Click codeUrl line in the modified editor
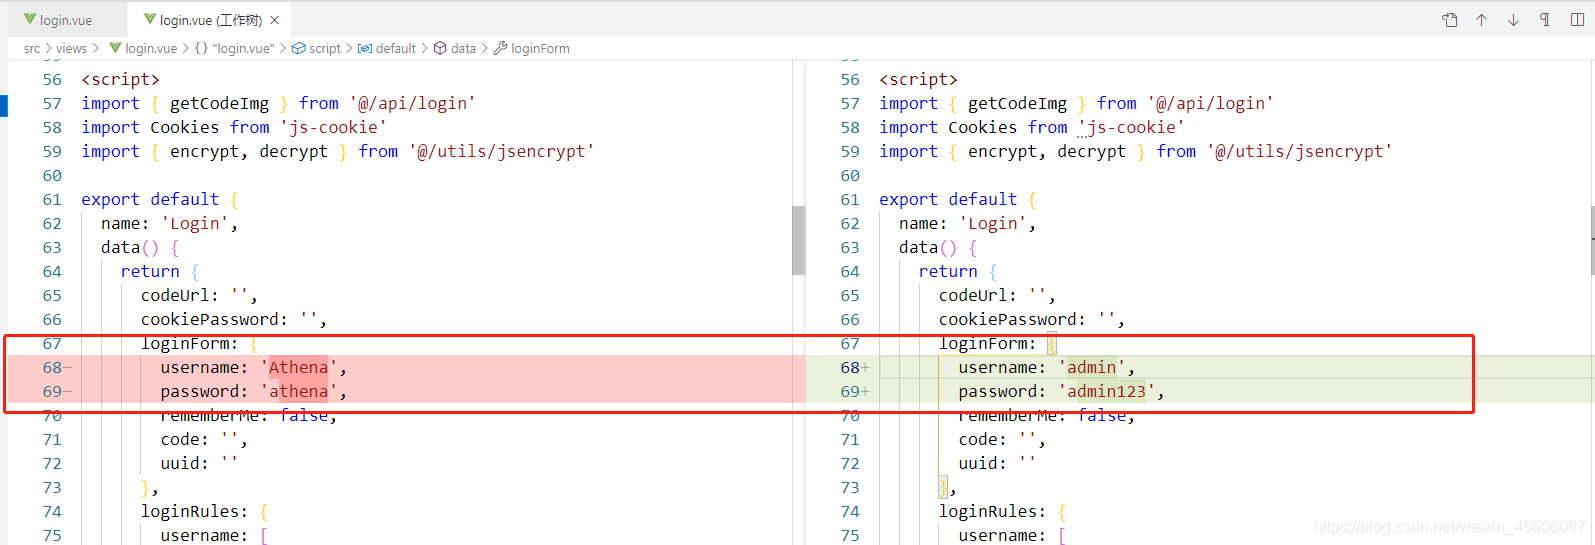 click(997, 295)
